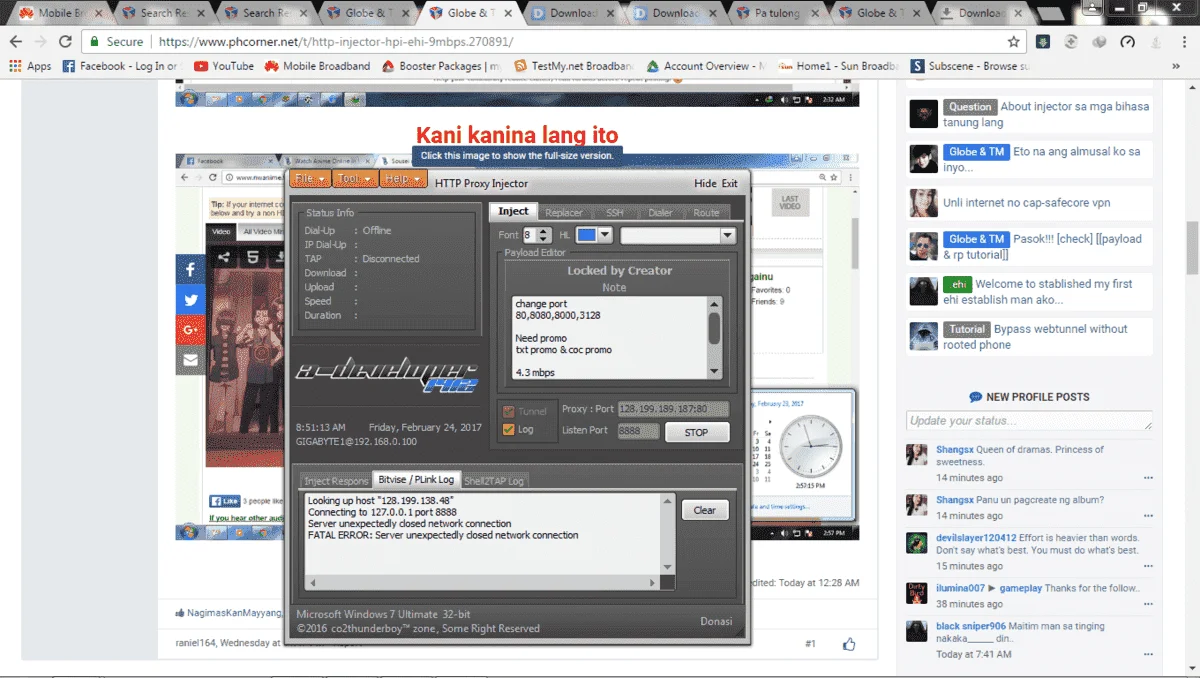This screenshot has height=678, width=1200.
Task: Share post via Facebook sidebar icon
Action: click(x=191, y=270)
